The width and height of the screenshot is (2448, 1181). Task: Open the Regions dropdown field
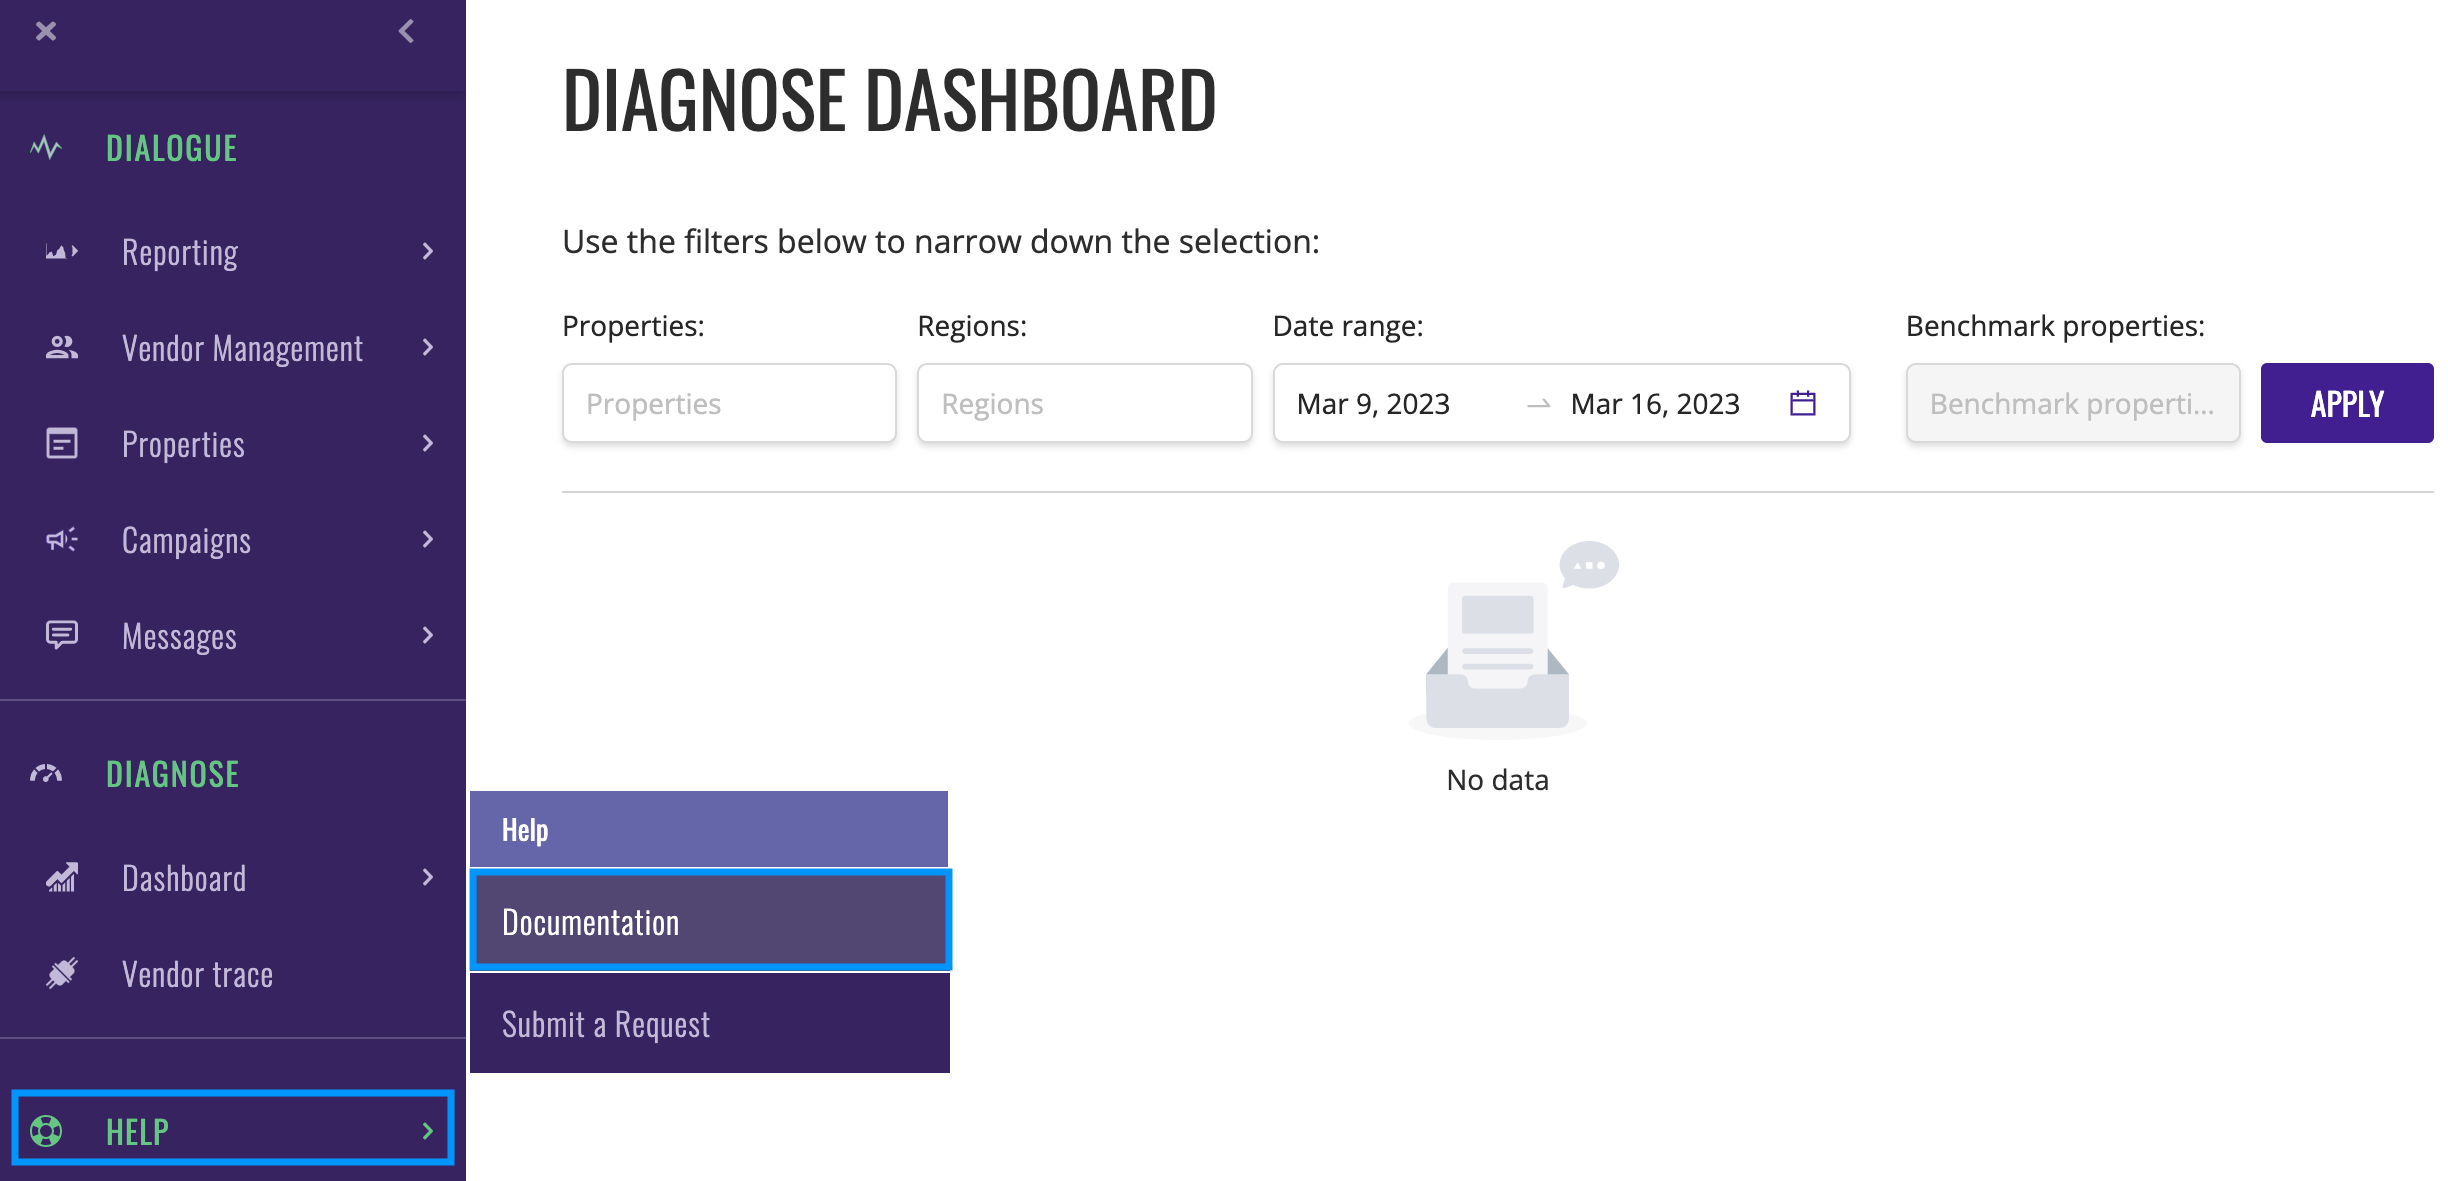pos(1084,403)
